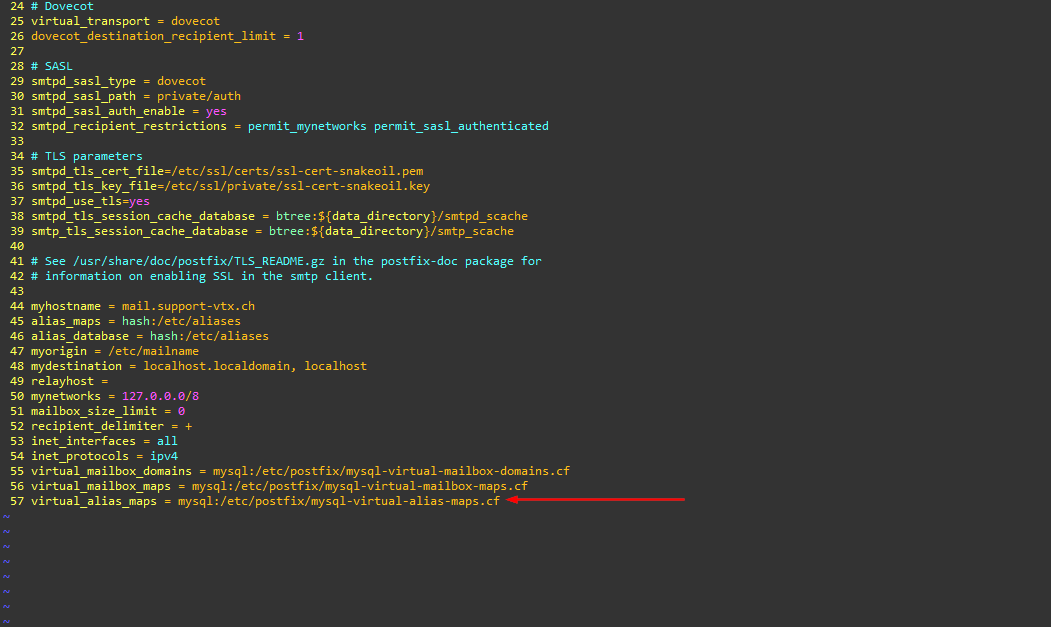This screenshot has width=1051, height=627.
Task: Click the 'smtpd_sasl_type = dovecot' line
Action: click(x=118, y=81)
